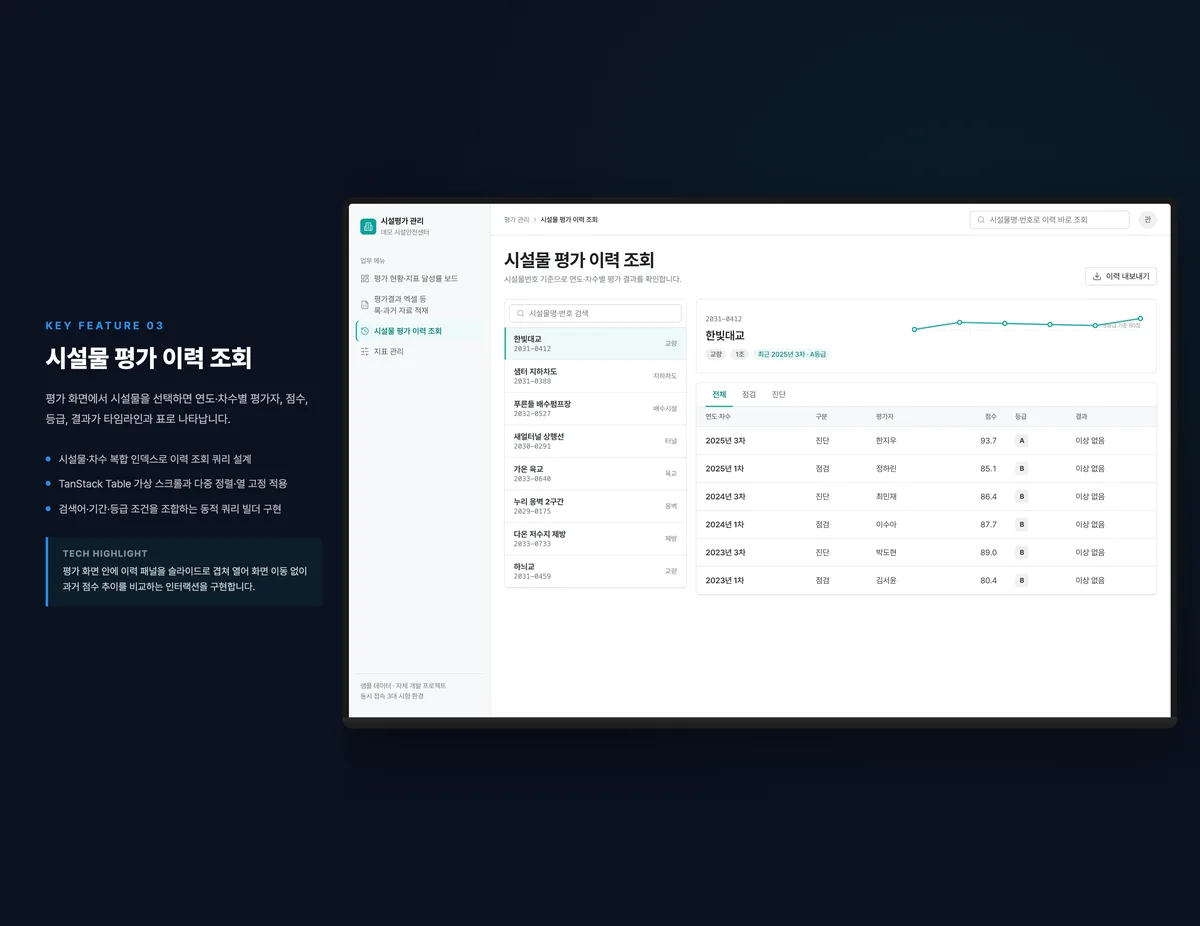
Task: Click the score 93.7 cell
Action: coord(988,441)
